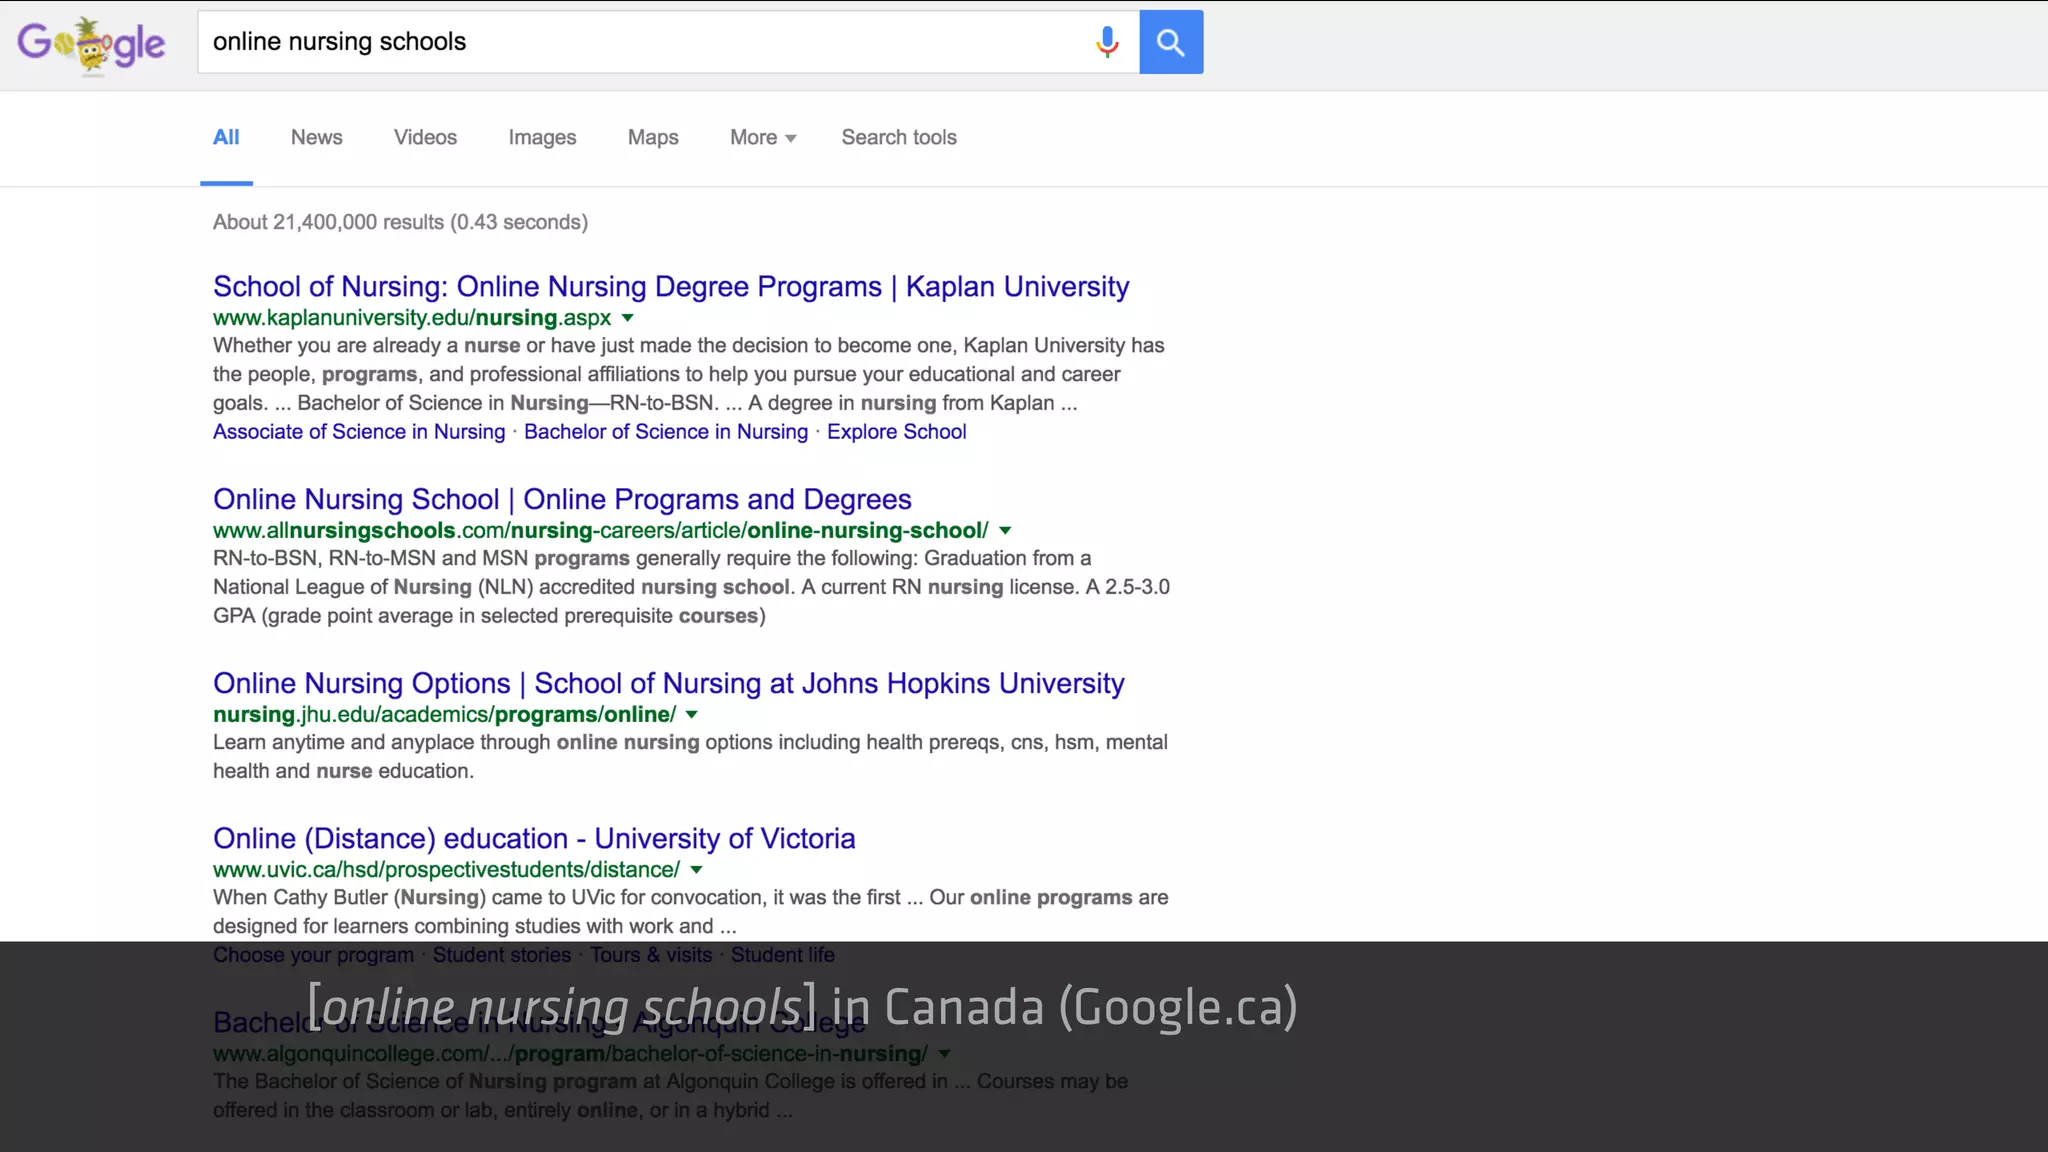Switch to the Images tab

click(x=542, y=138)
